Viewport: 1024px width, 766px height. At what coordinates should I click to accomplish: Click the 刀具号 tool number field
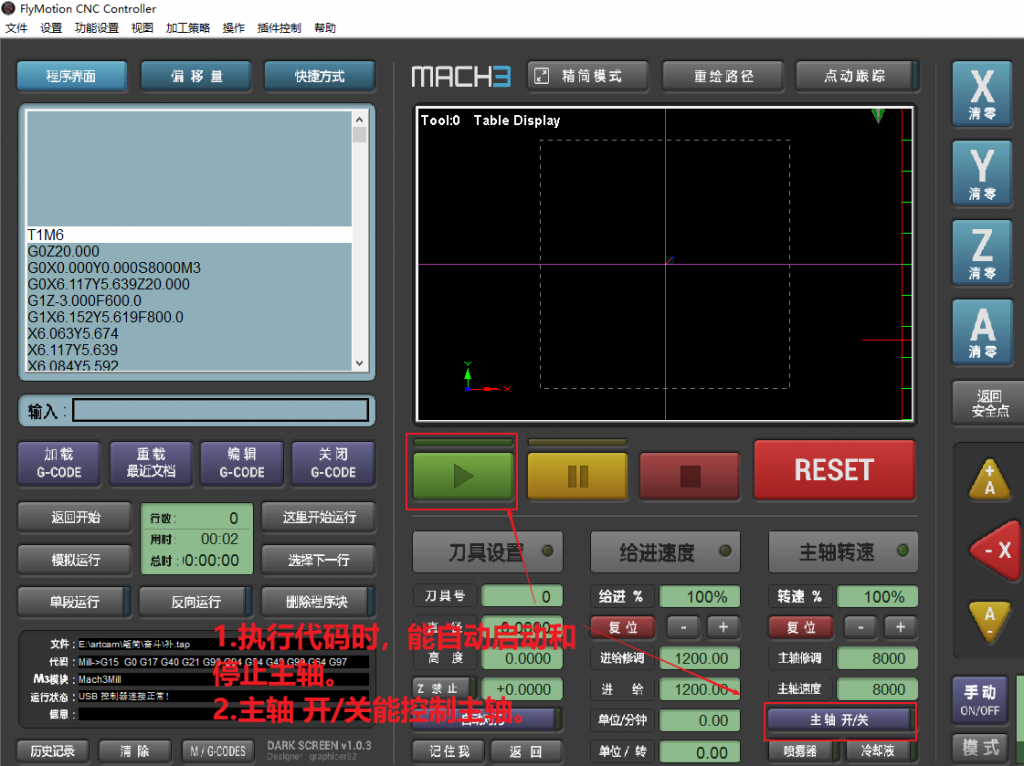coord(521,596)
